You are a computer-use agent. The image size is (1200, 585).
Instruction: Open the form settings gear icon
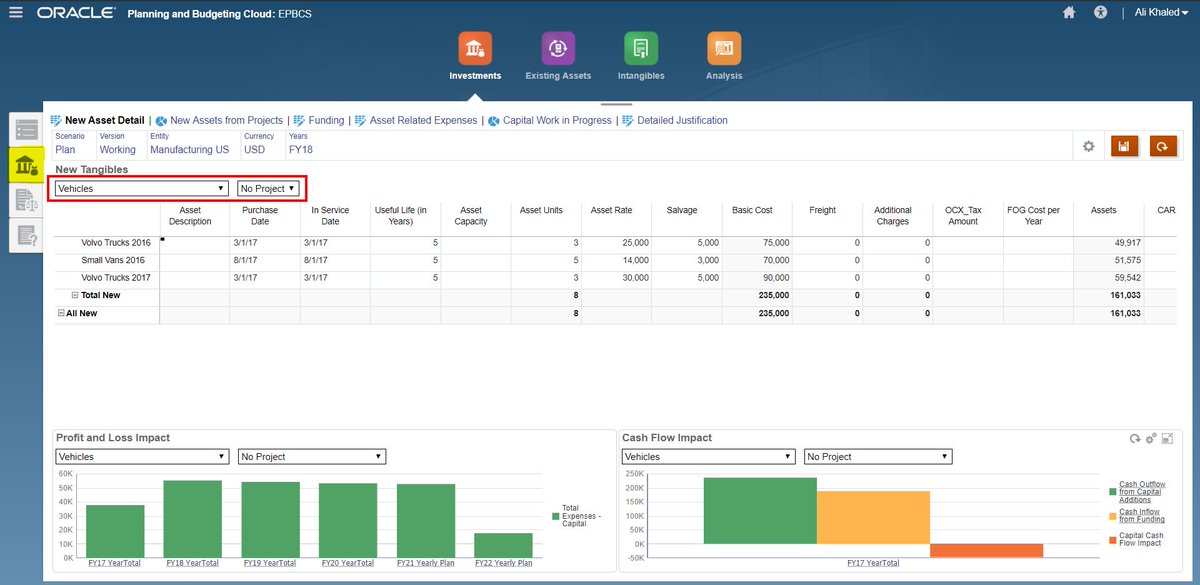(1089, 147)
